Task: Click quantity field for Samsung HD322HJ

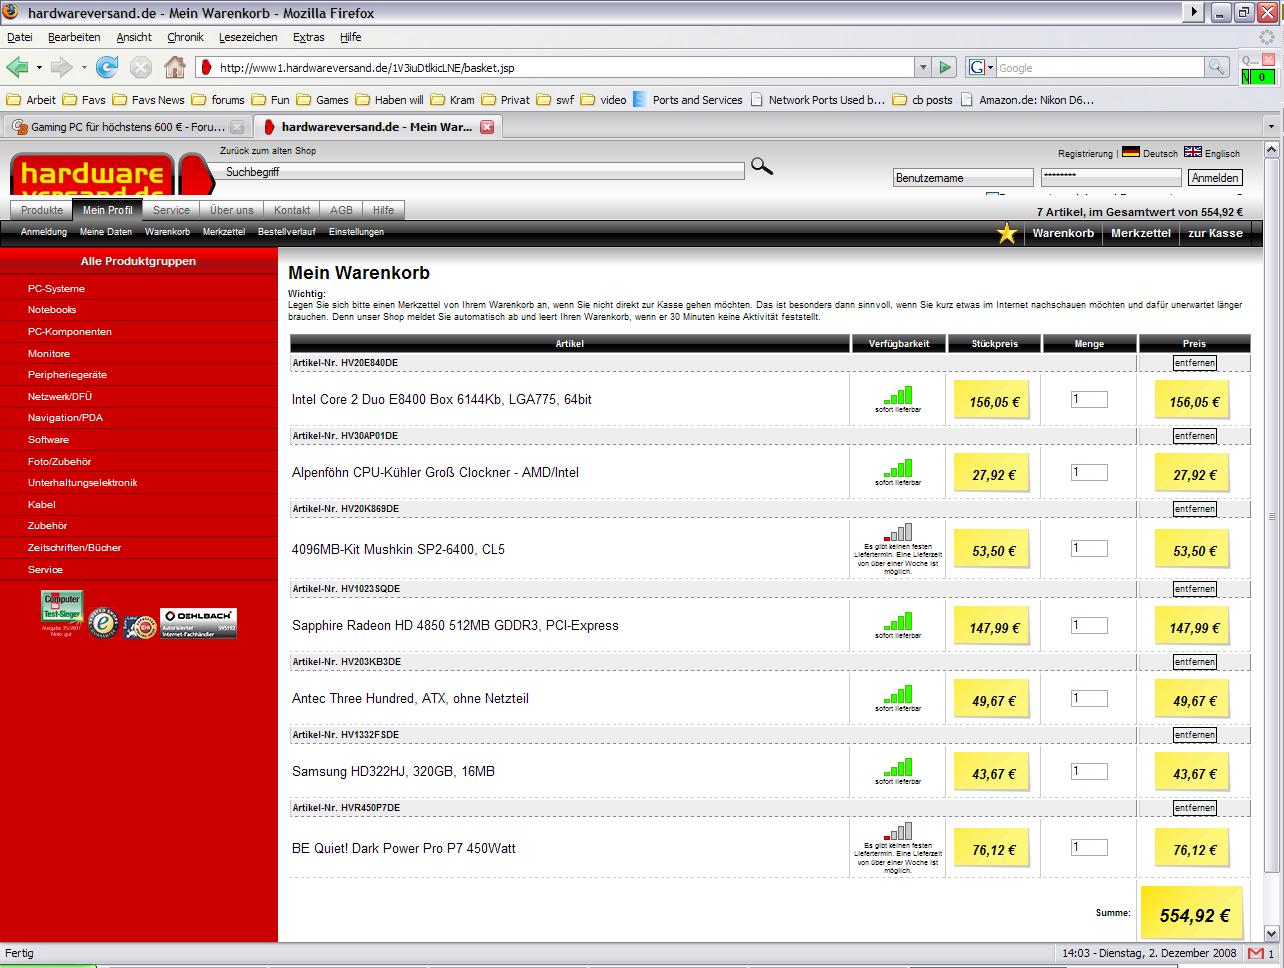Action: (x=1089, y=771)
